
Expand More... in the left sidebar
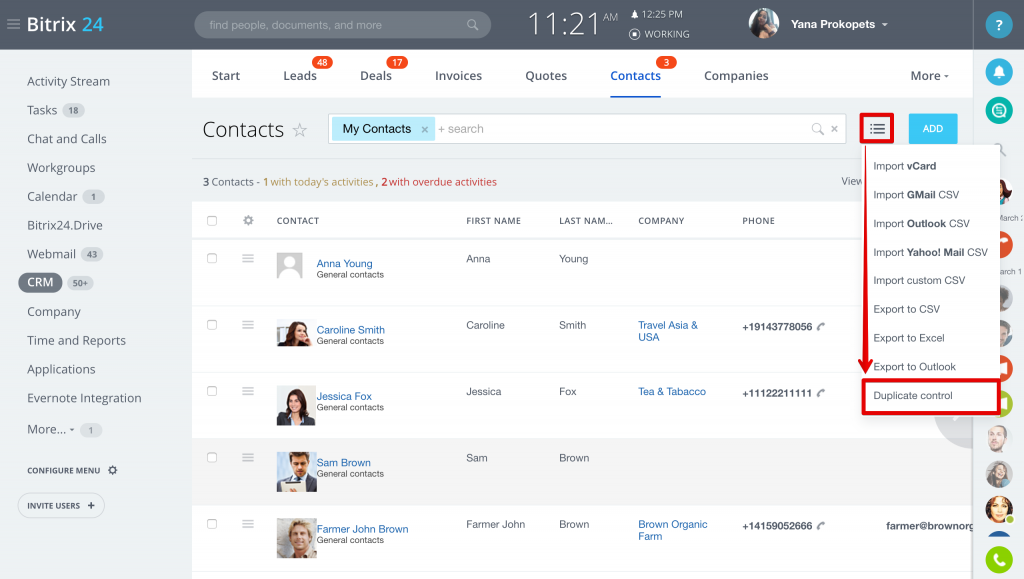(x=50, y=430)
